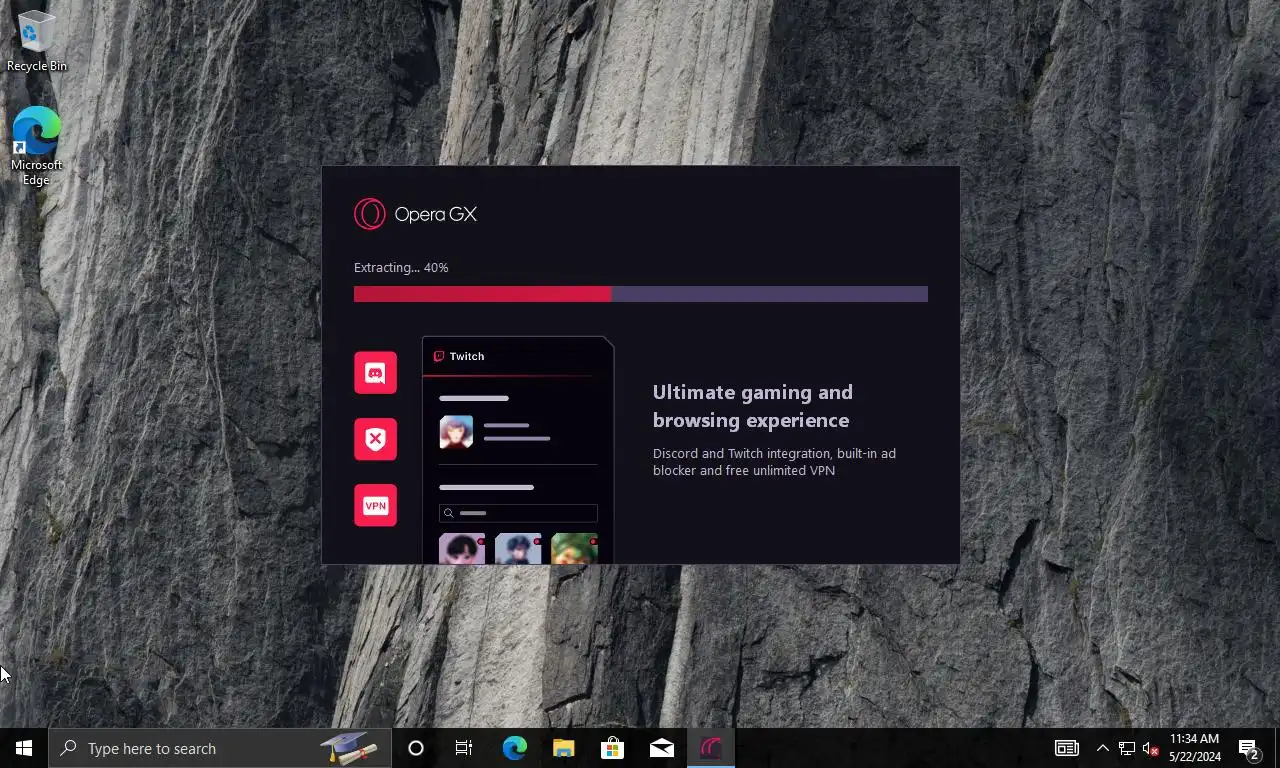Image resolution: width=1280 pixels, height=768 pixels.
Task: Click 'Ultimate gaming and browsing experience' heading
Action: pos(753,406)
